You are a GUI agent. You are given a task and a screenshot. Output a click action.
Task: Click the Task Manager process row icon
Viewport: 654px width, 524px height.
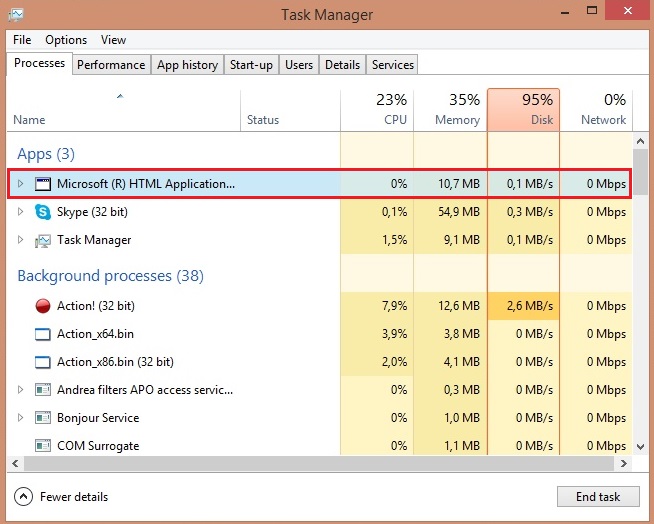click(x=43, y=240)
